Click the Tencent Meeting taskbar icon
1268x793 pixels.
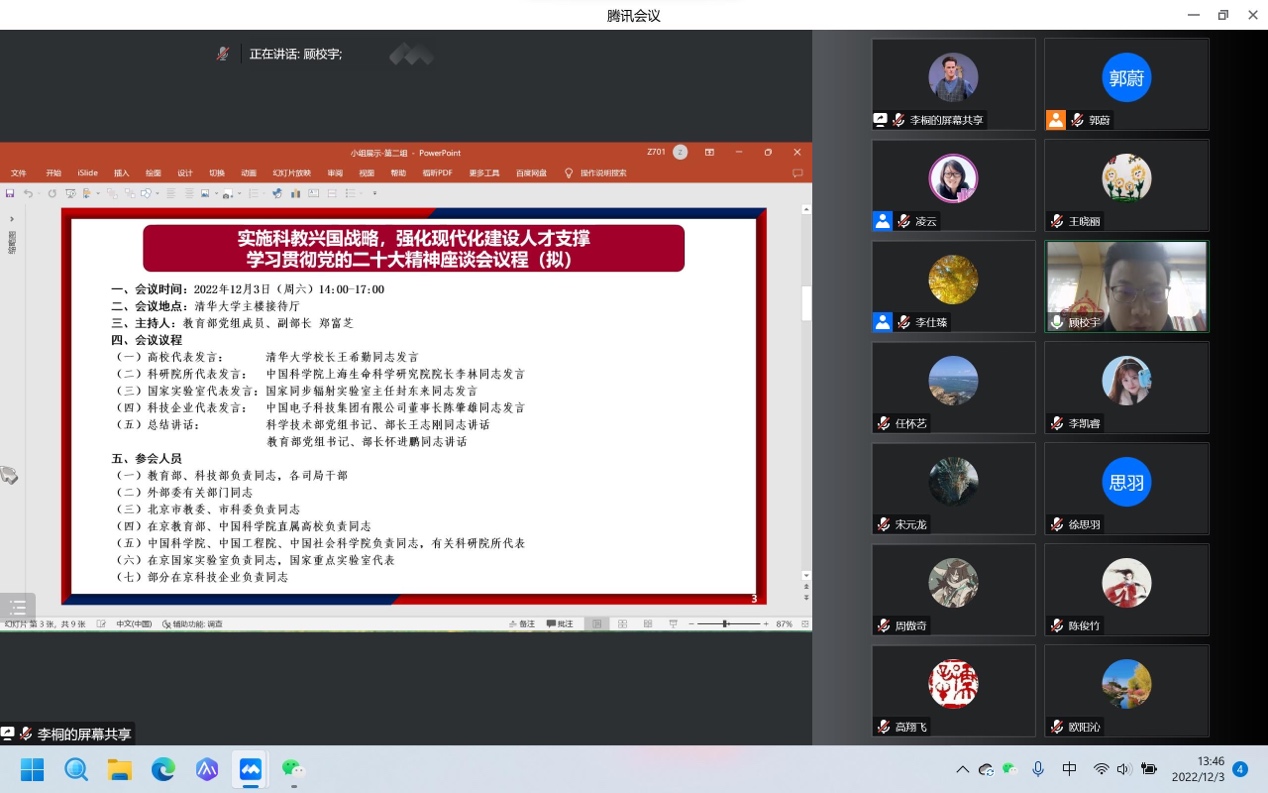click(x=250, y=769)
